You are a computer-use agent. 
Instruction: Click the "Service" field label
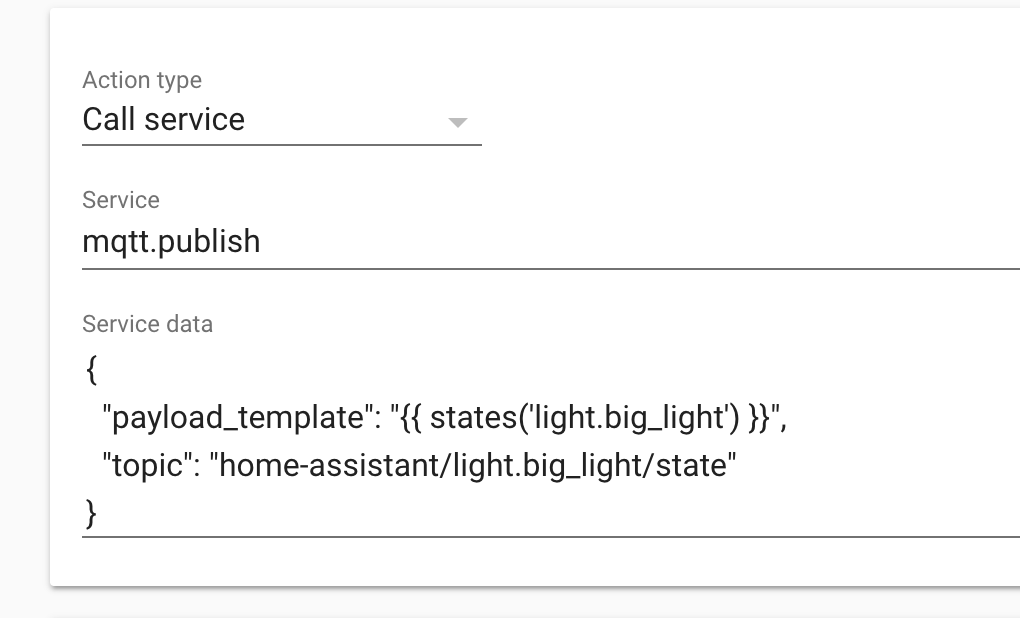(121, 200)
